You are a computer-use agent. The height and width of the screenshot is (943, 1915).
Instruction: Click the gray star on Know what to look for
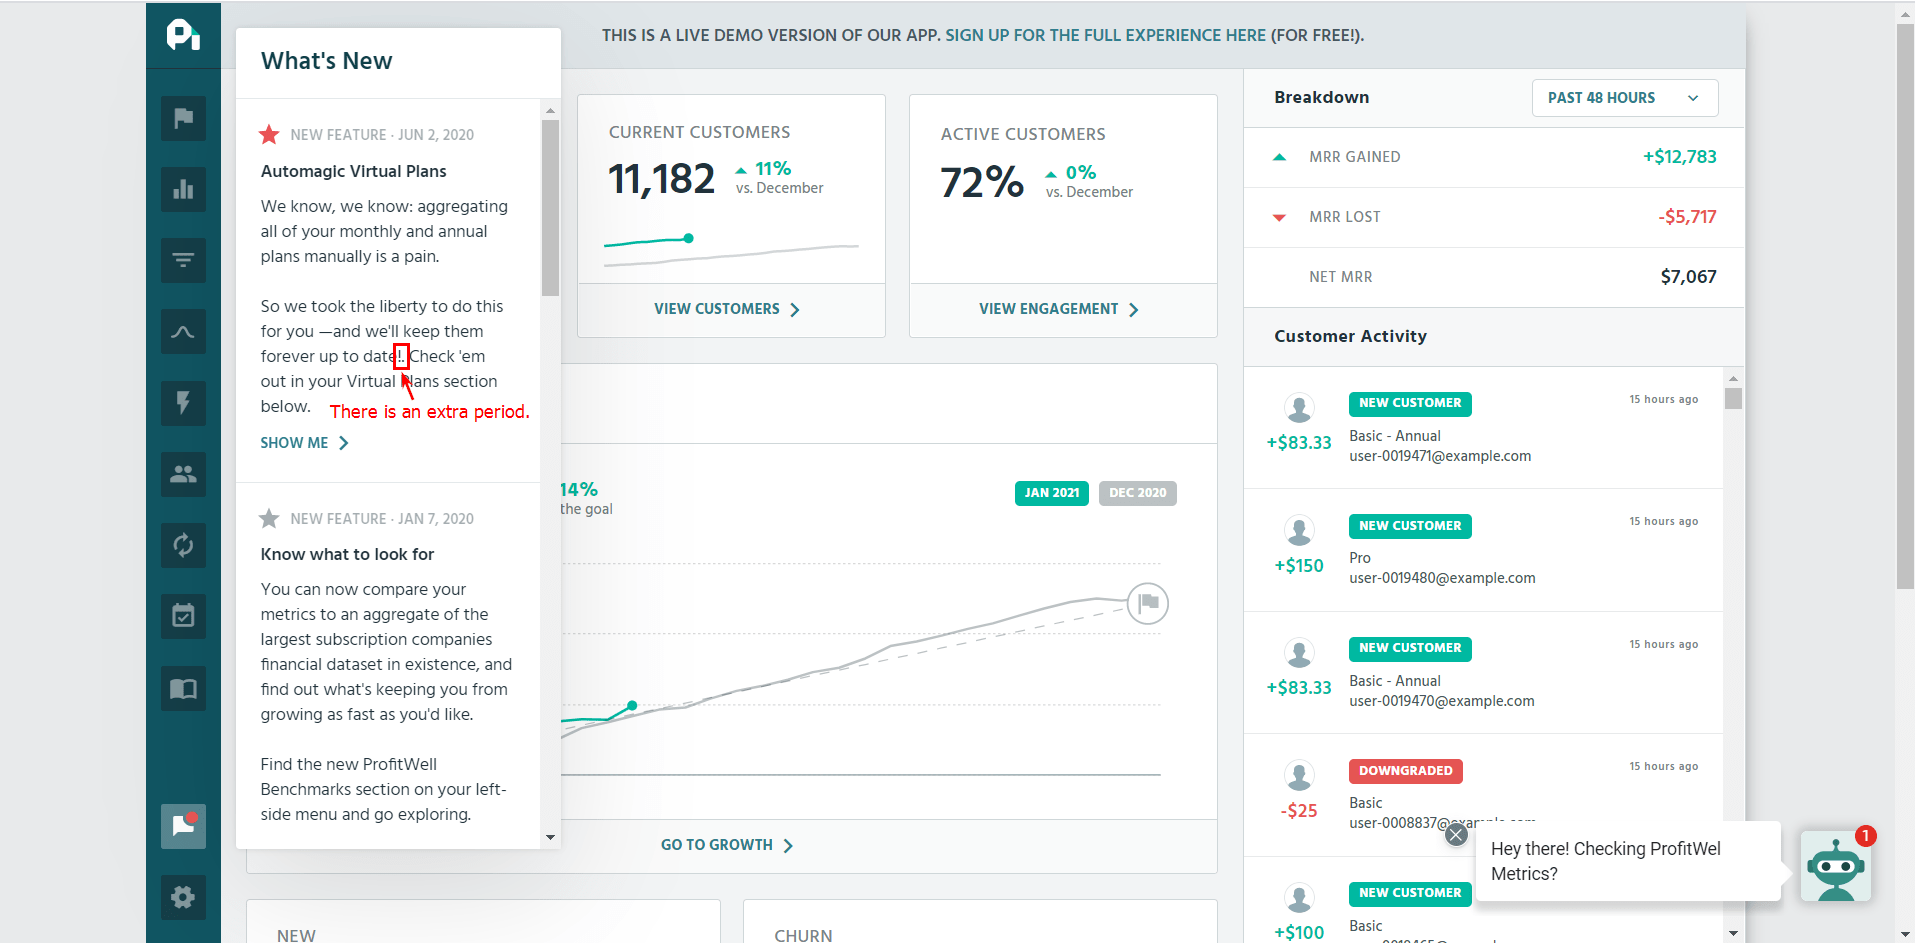click(269, 518)
